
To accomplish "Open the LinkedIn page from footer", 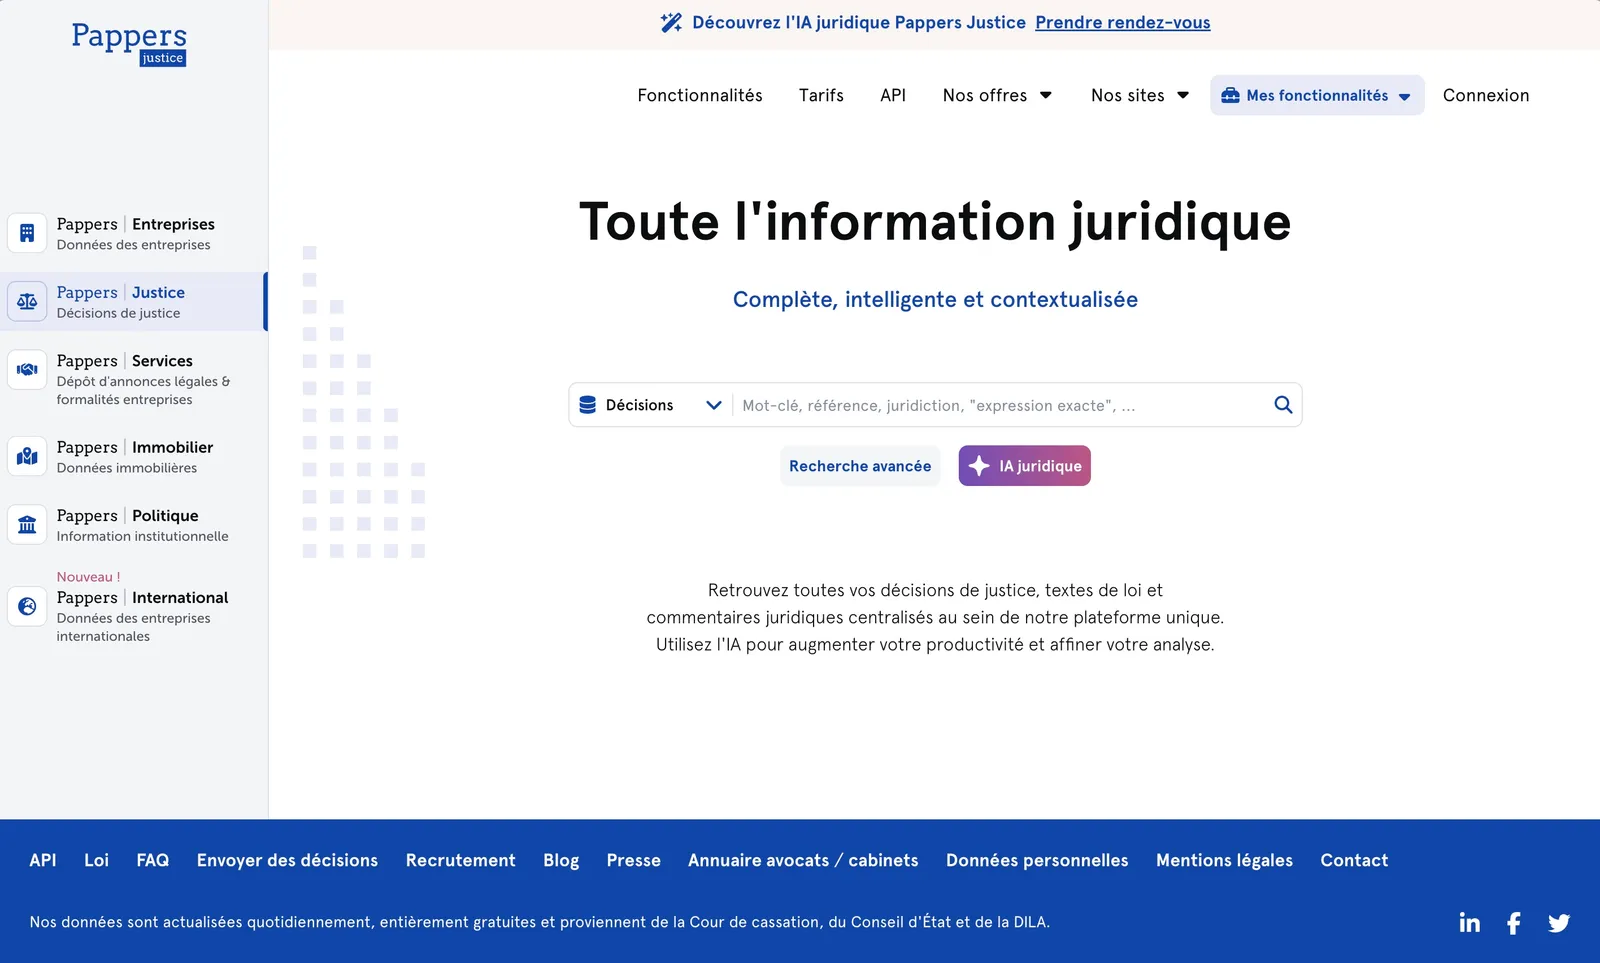I will click(1469, 923).
